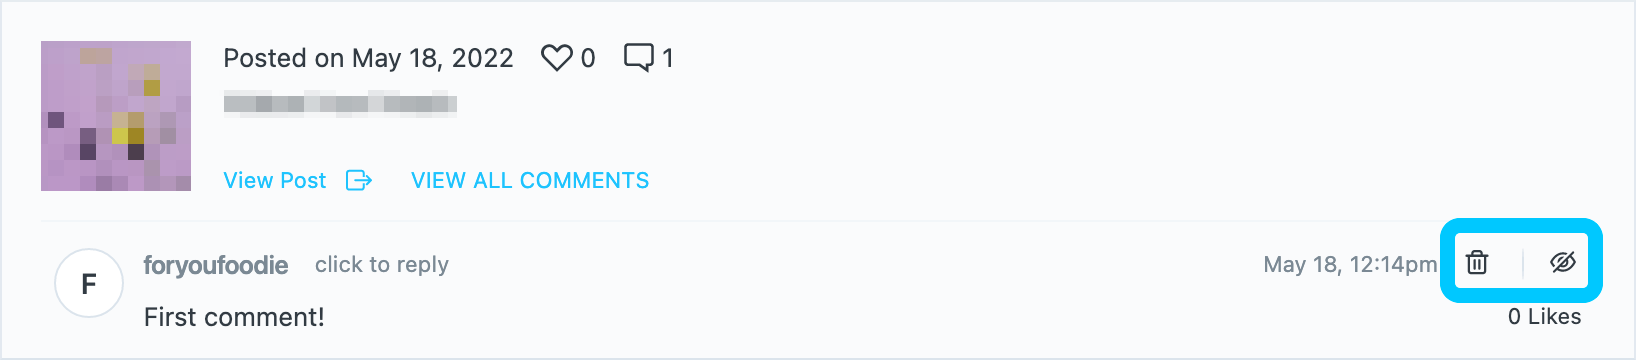Click the exit arrow icon beside View Post
The height and width of the screenshot is (360, 1636).
tap(358, 180)
